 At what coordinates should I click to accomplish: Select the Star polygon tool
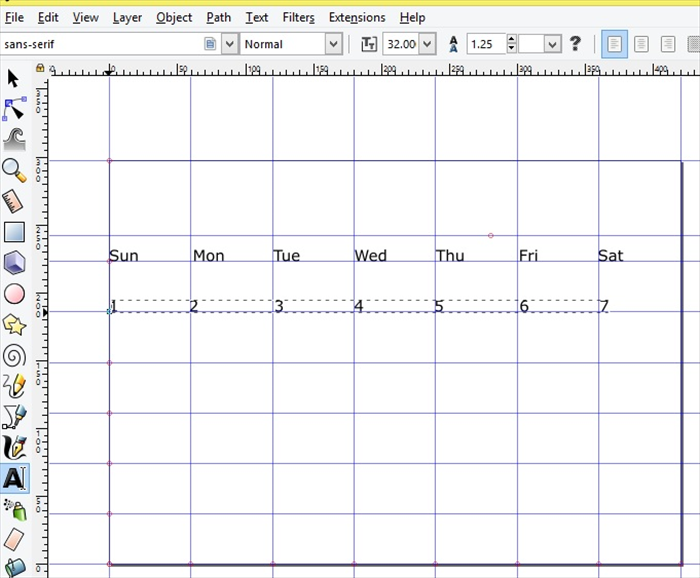pyautogui.click(x=14, y=325)
